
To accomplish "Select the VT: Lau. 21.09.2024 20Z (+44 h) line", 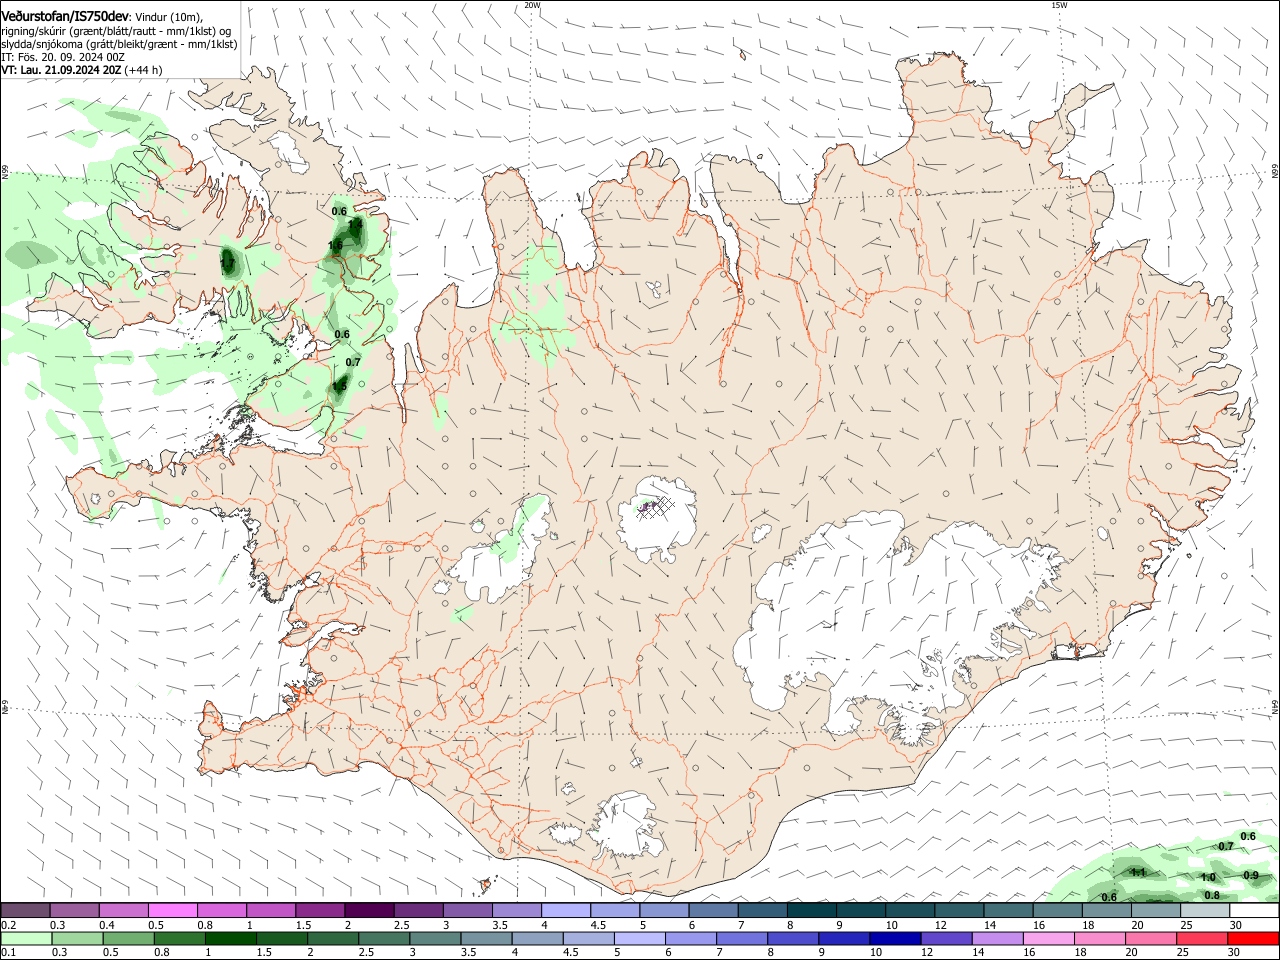I will pyautogui.click(x=82, y=70).
